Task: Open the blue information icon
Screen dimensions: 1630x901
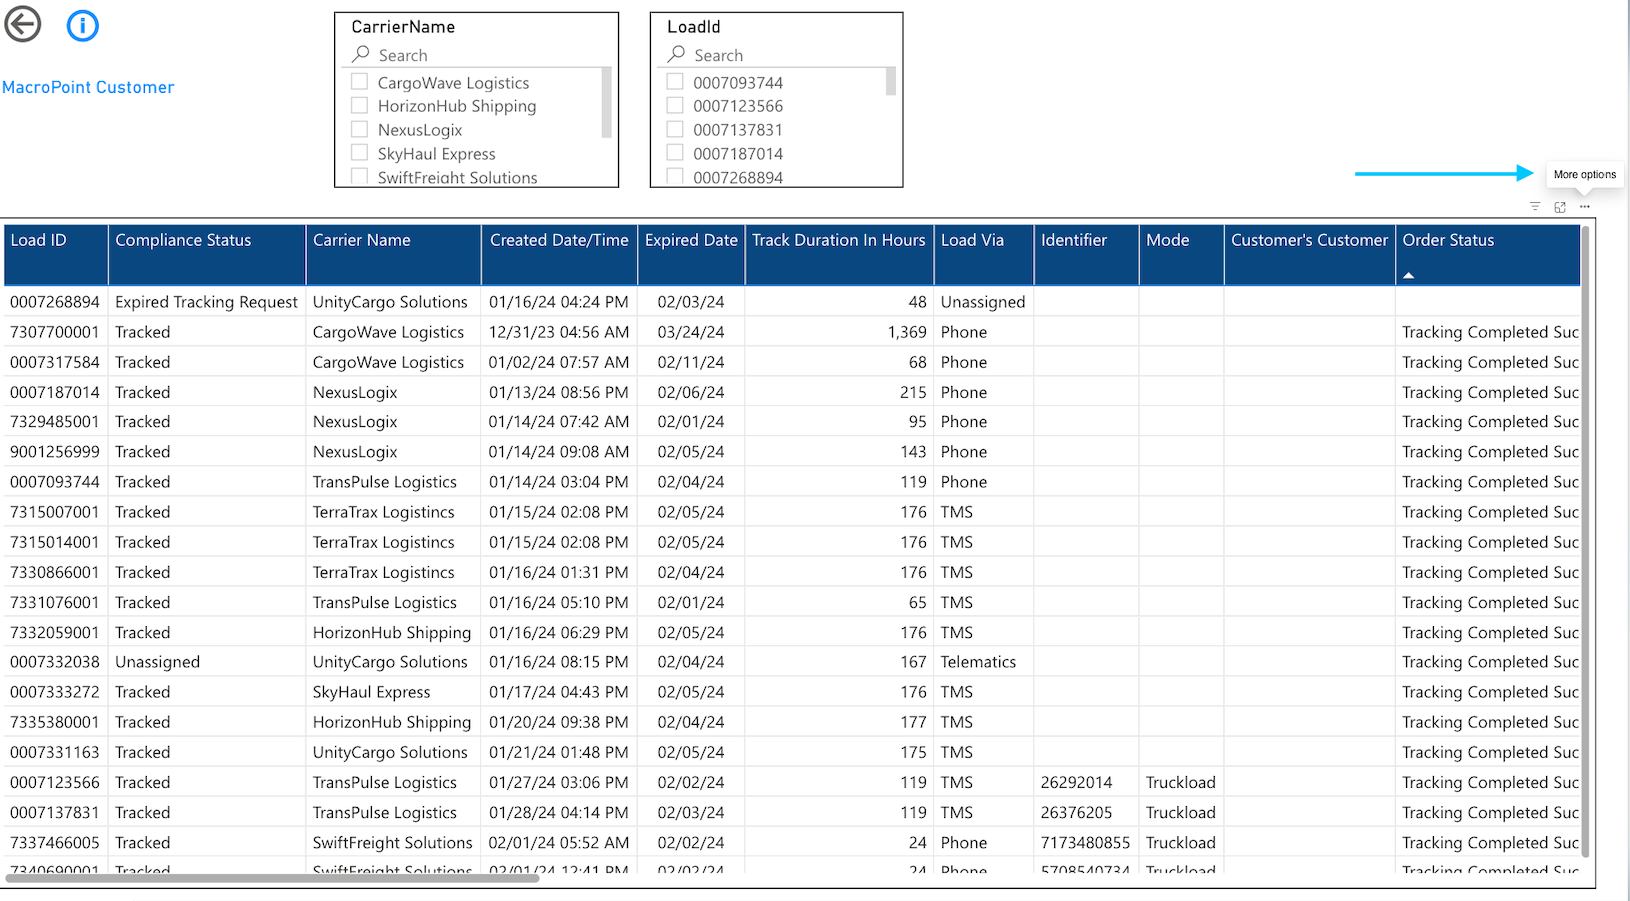Action: coord(82,25)
